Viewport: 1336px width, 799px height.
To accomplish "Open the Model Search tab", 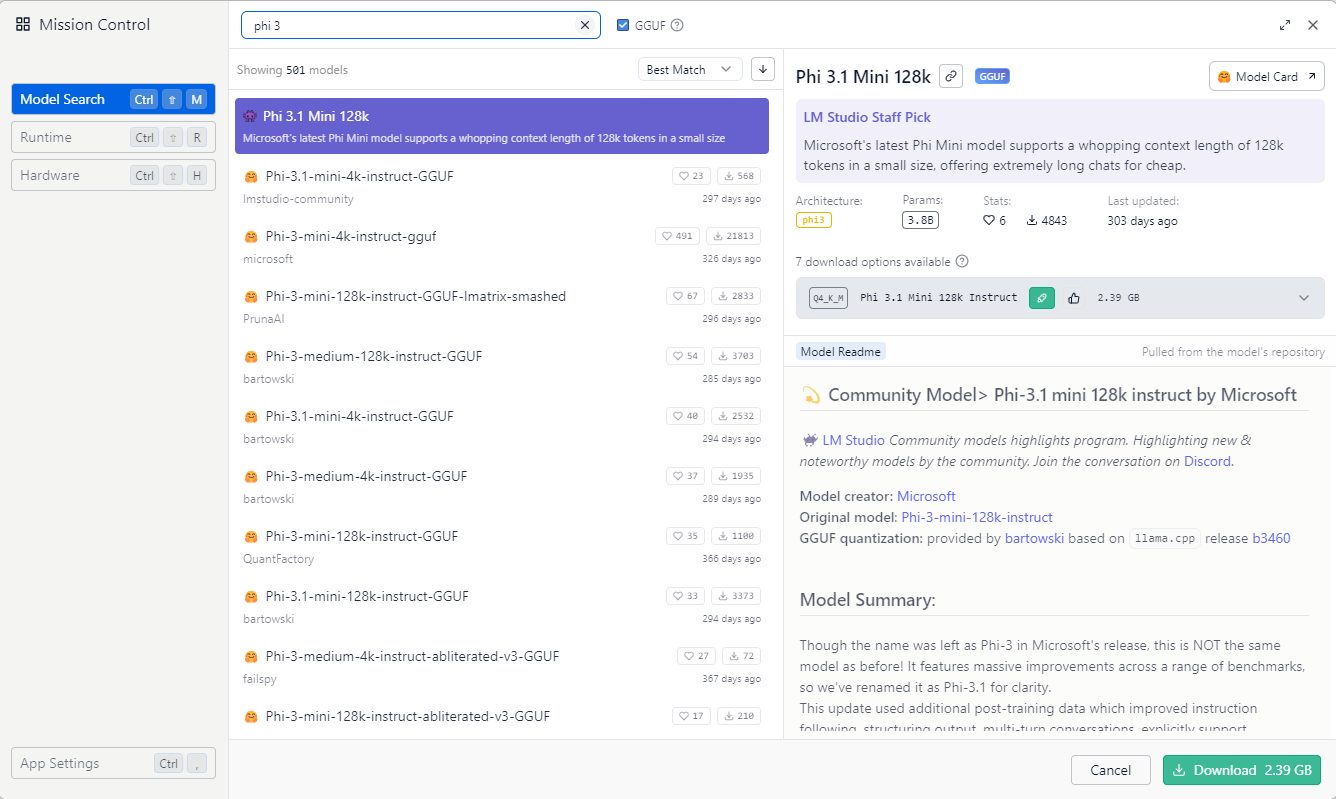I will [113, 99].
